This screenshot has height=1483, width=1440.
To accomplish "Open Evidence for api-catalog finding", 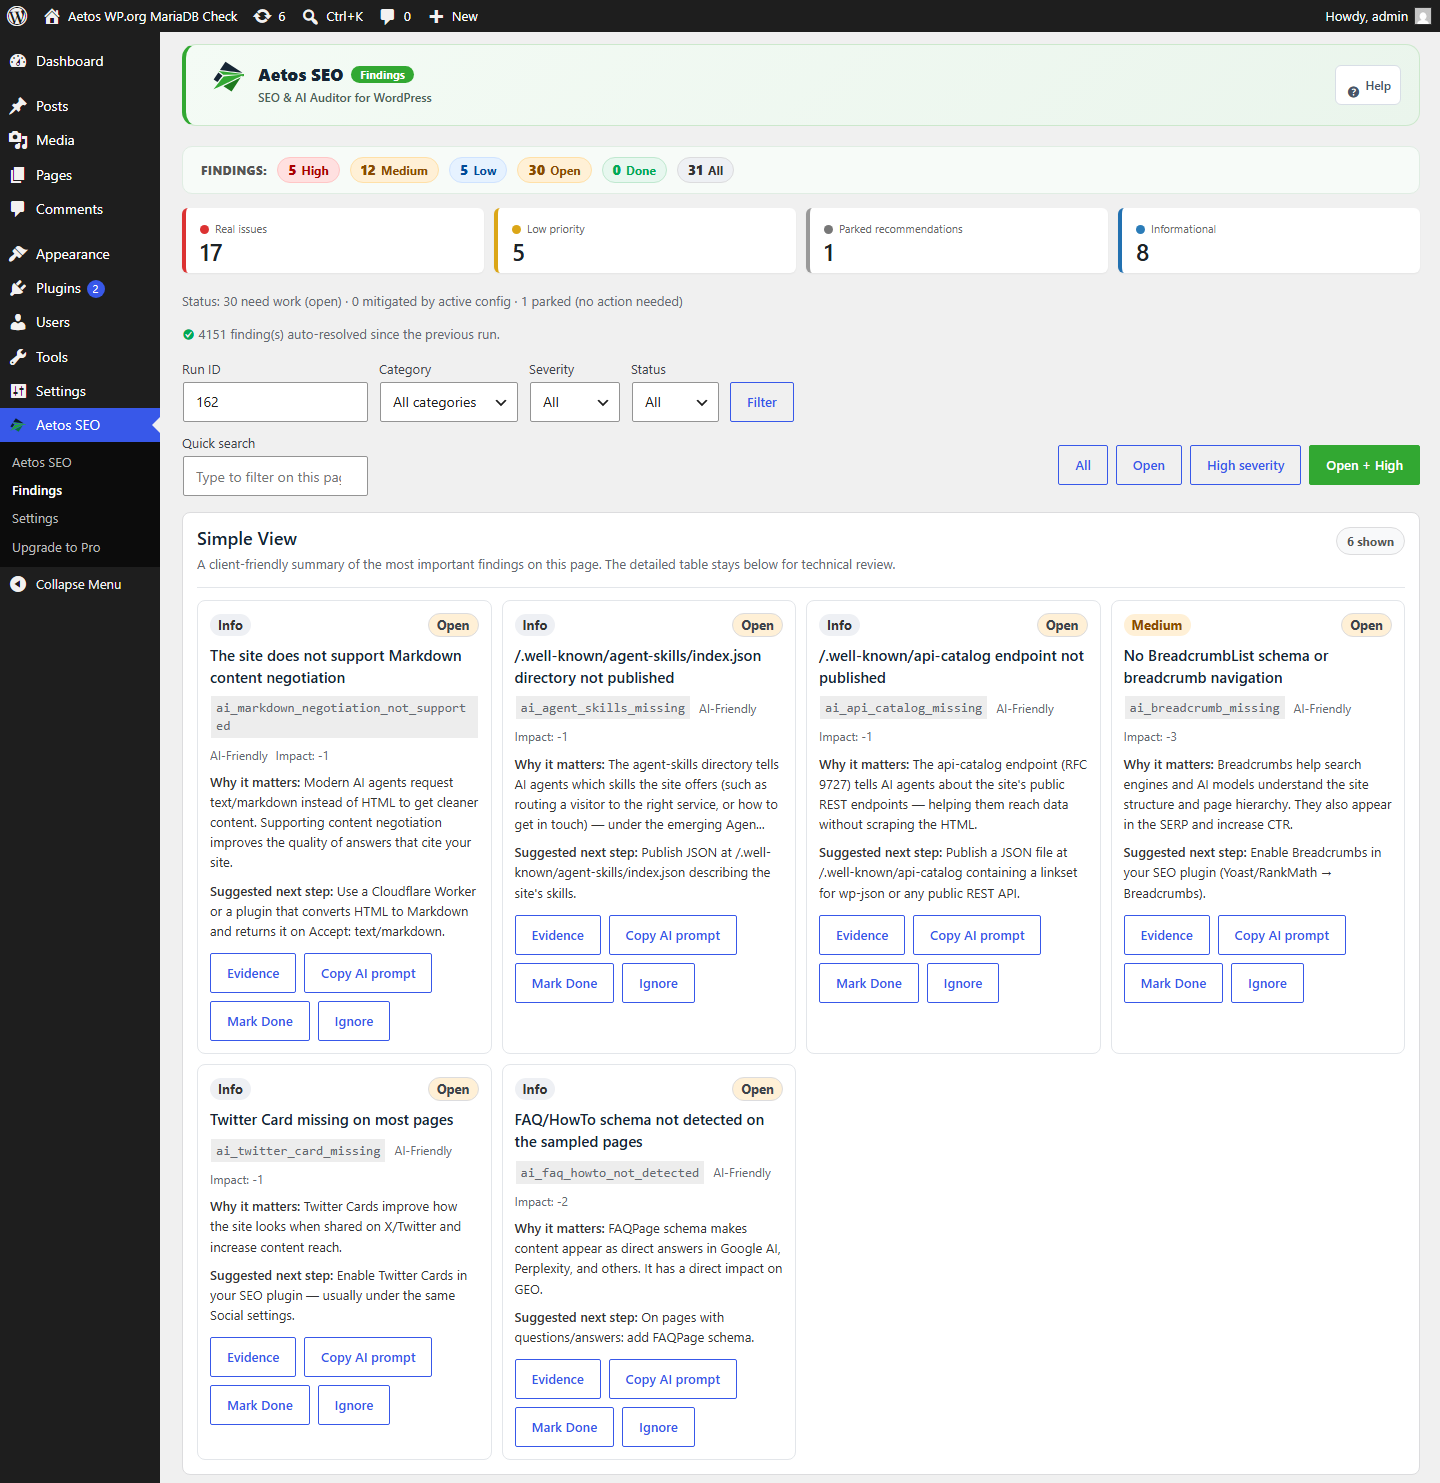I will (x=862, y=935).
